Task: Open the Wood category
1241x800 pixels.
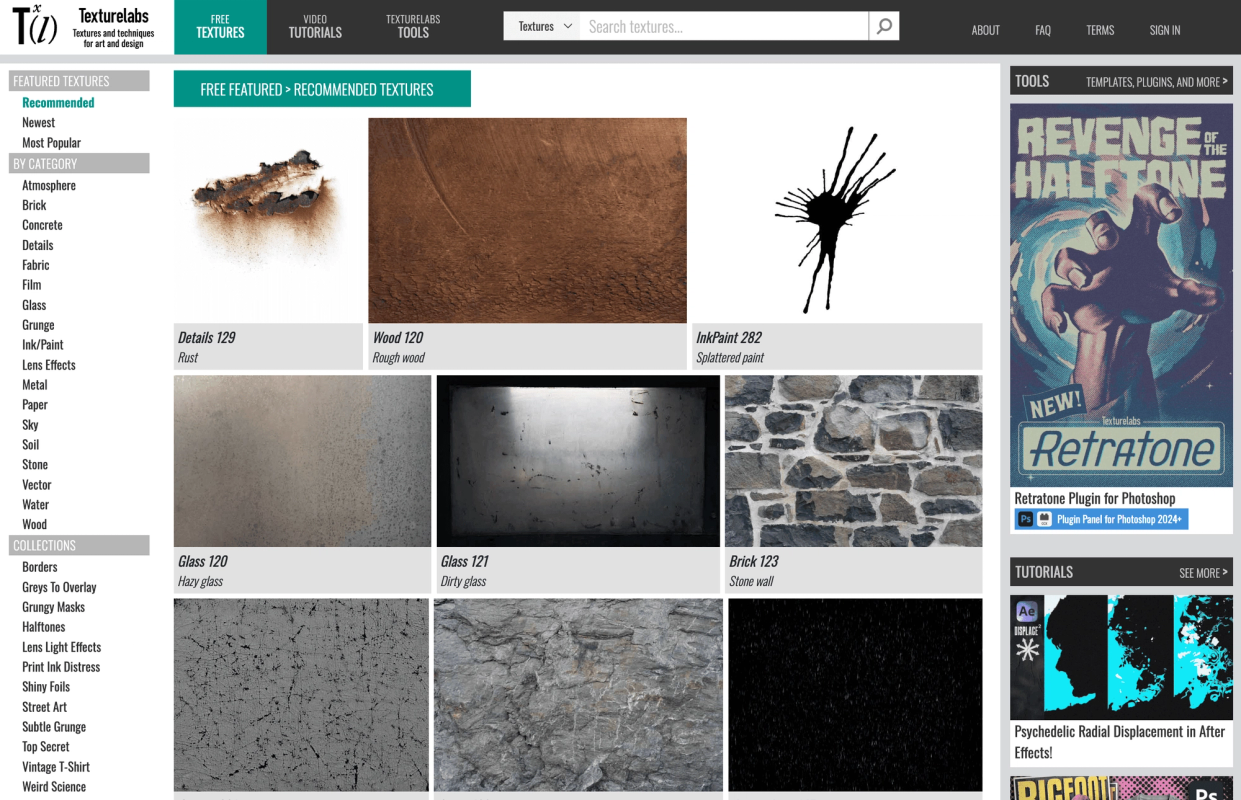Action: [35, 524]
